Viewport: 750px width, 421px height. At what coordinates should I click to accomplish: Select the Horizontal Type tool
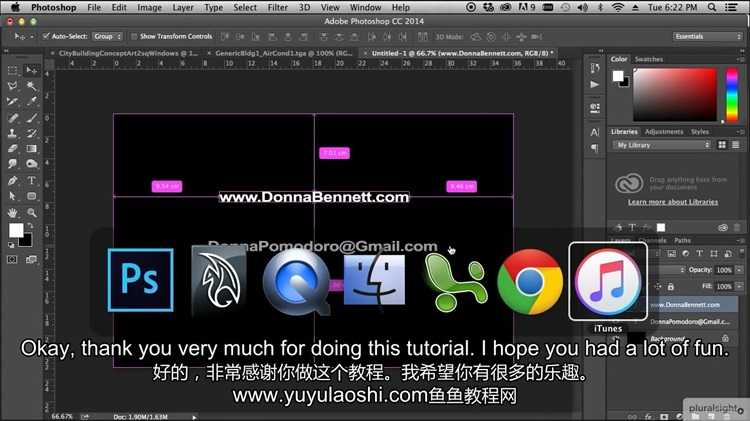[32, 181]
